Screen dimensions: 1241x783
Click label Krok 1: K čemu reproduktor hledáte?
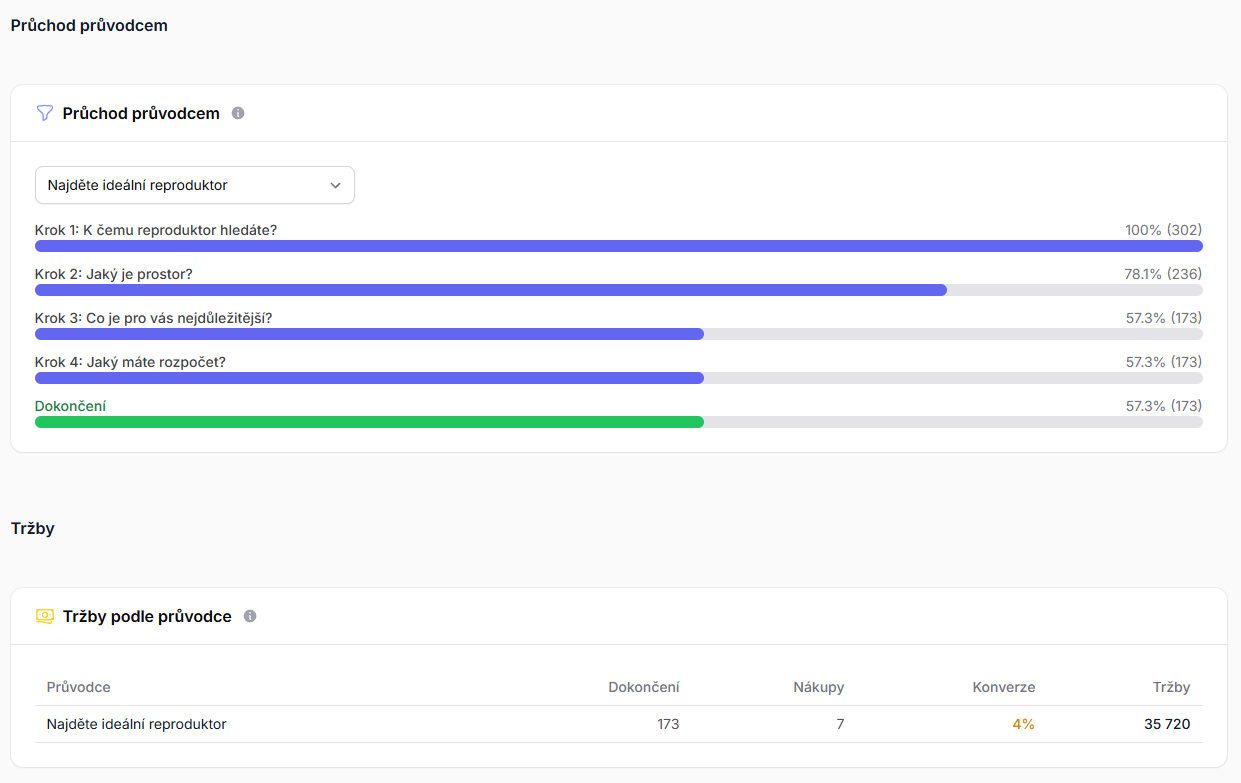pos(156,230)
